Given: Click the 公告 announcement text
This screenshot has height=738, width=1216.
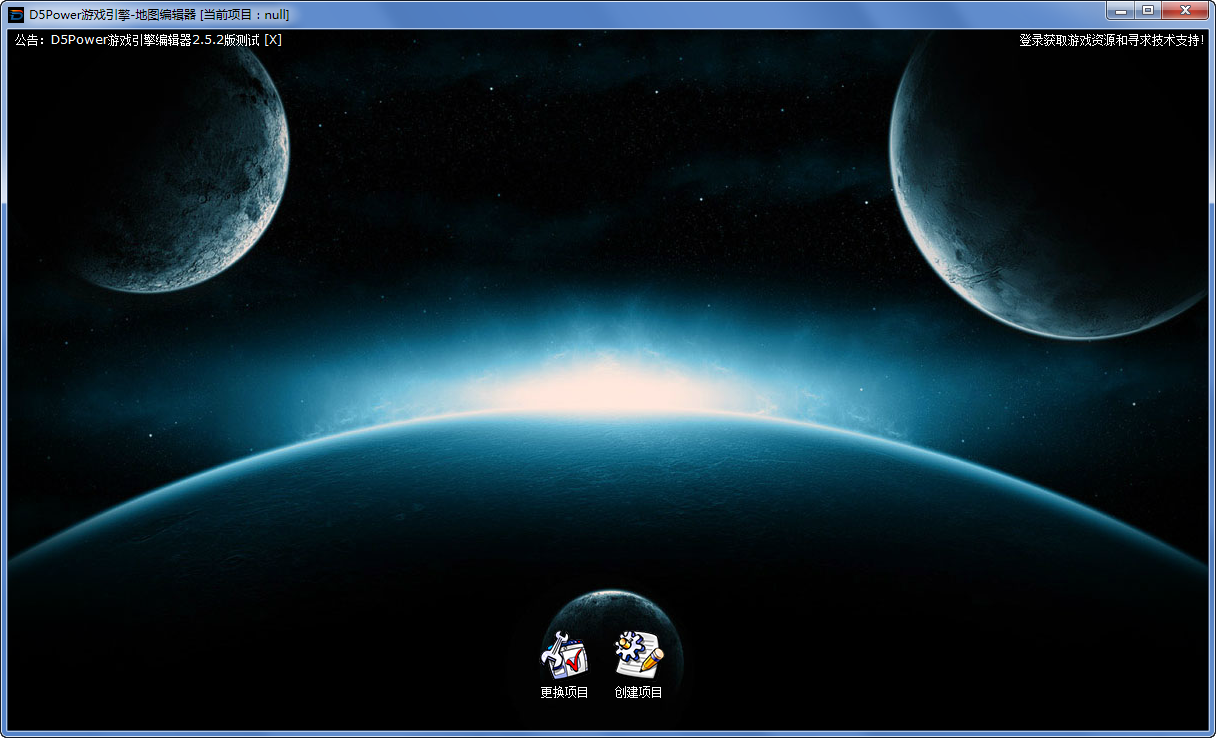Looking at the screenshot, I should (28, 40).
